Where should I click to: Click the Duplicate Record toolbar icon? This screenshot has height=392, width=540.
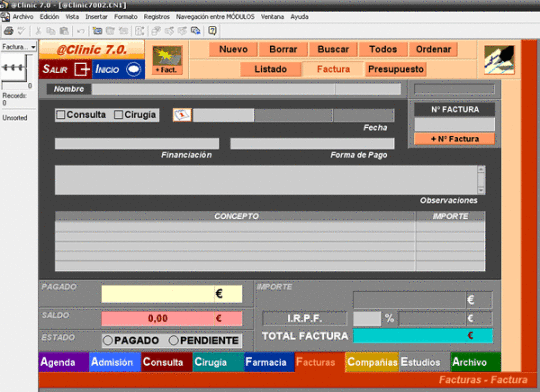pyautogui.click(x=110, y=31)
